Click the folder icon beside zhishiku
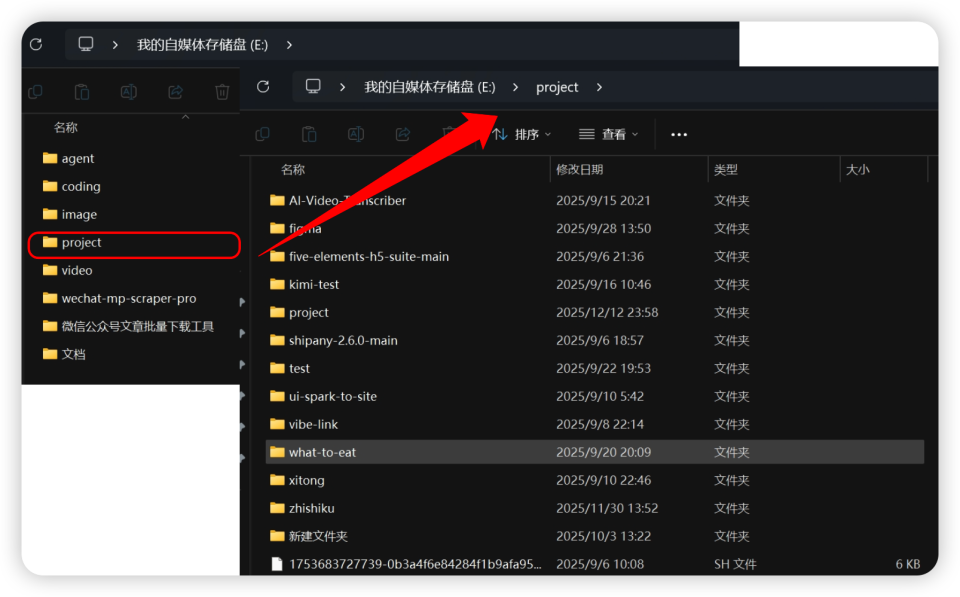960x597 pixels. point(277,508)
